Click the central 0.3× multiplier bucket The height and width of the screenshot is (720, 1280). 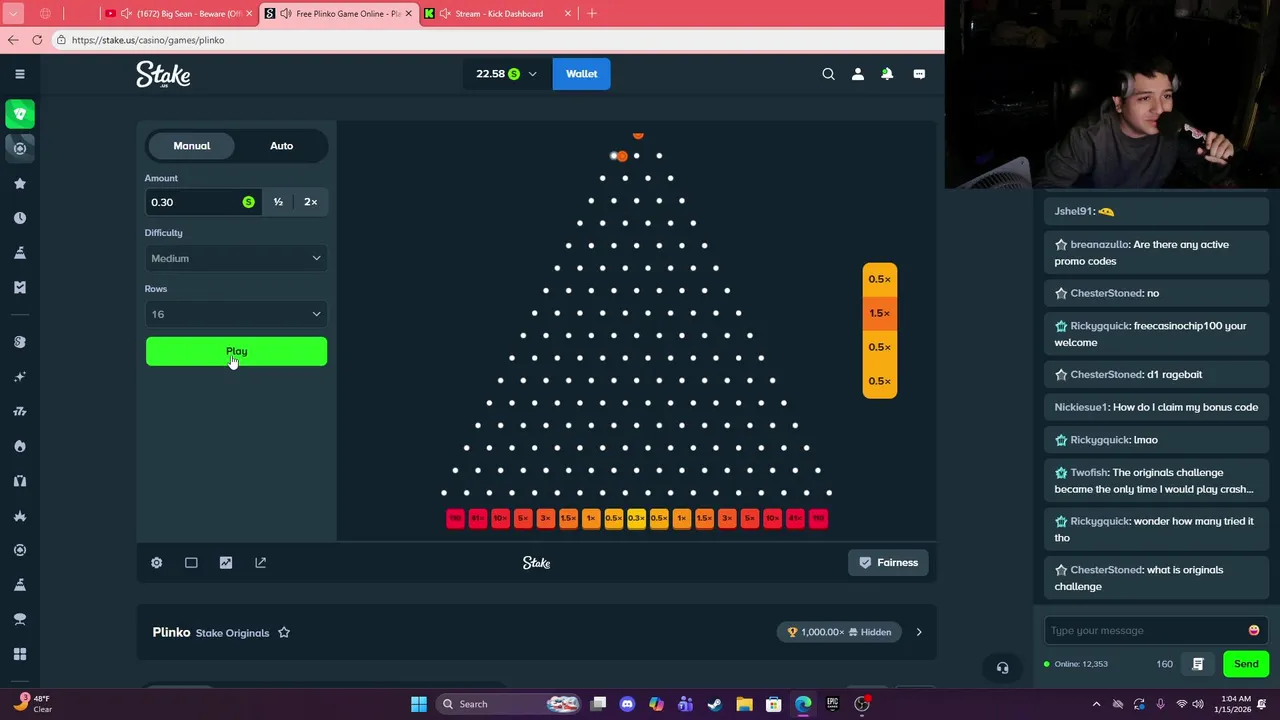click(x=636, y=518)
